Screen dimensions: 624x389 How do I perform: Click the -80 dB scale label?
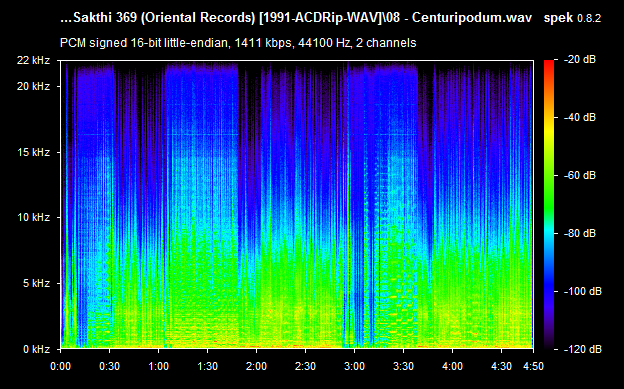click(580, 233)
